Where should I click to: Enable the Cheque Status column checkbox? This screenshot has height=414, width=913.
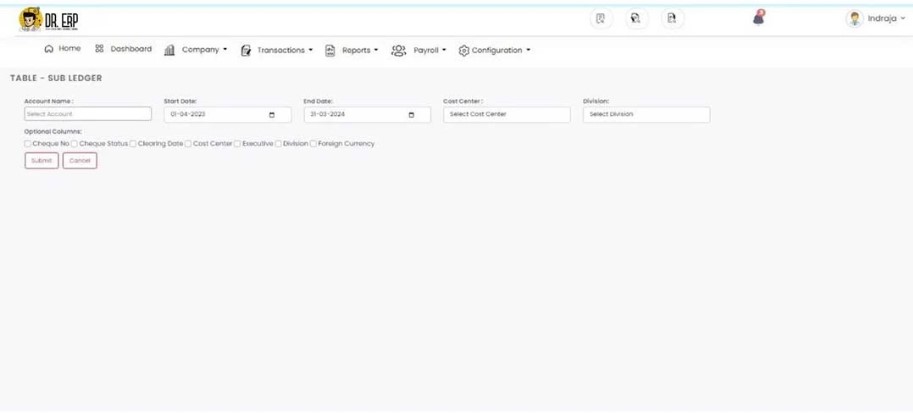pos(75,144)
